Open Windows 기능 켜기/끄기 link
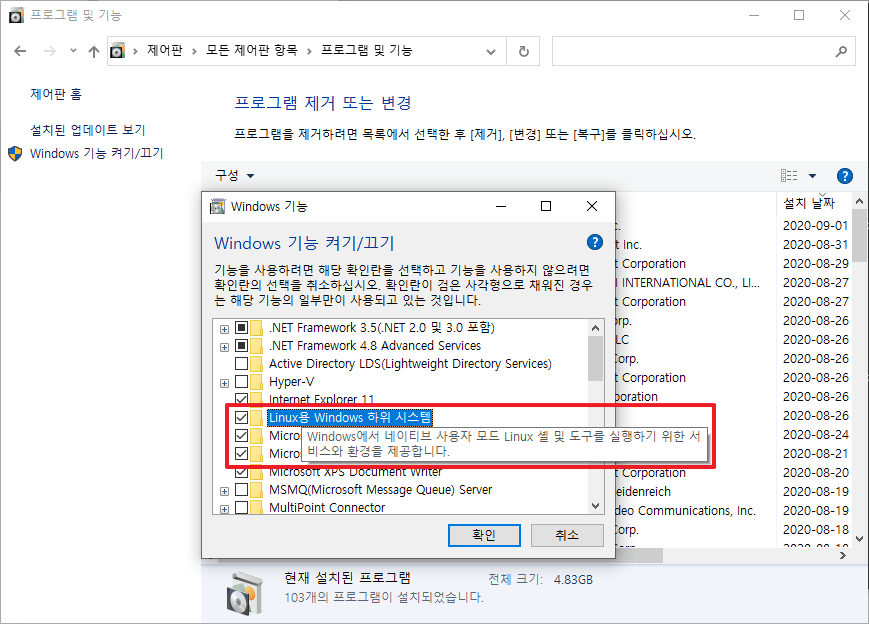This screenshot has height=624, width=869. point(96,154)
